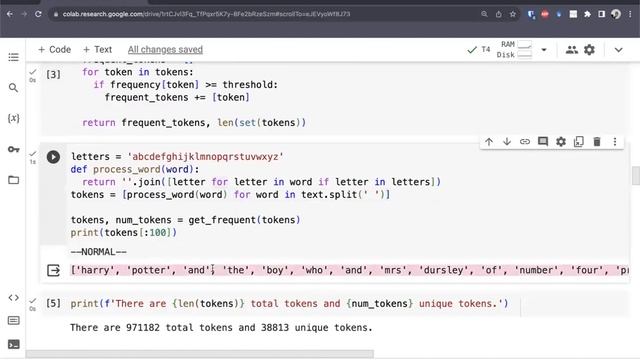Click the 'abcdefghijklmnopqrstuvwxyz' string
The height and width of the screenshot is (360, 640).
206,157
